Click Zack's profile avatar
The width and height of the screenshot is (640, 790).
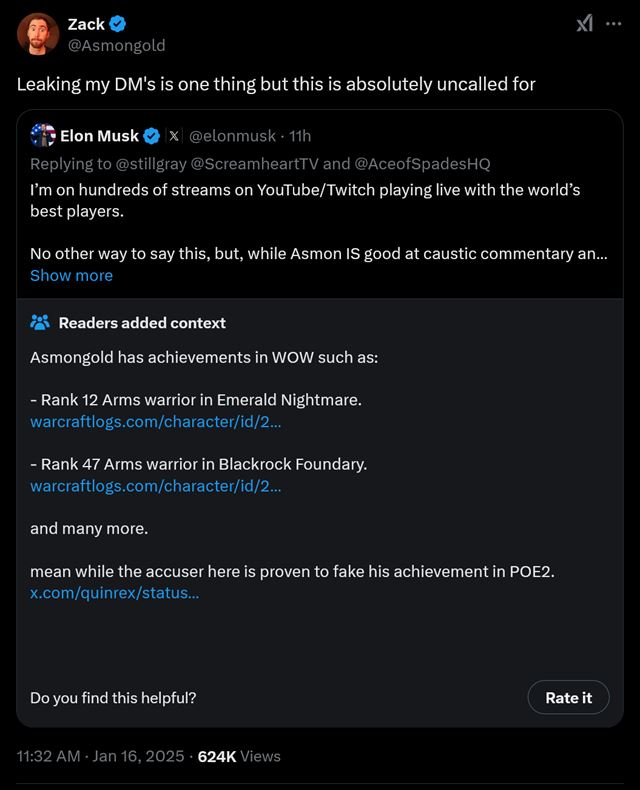coord(37,35)
